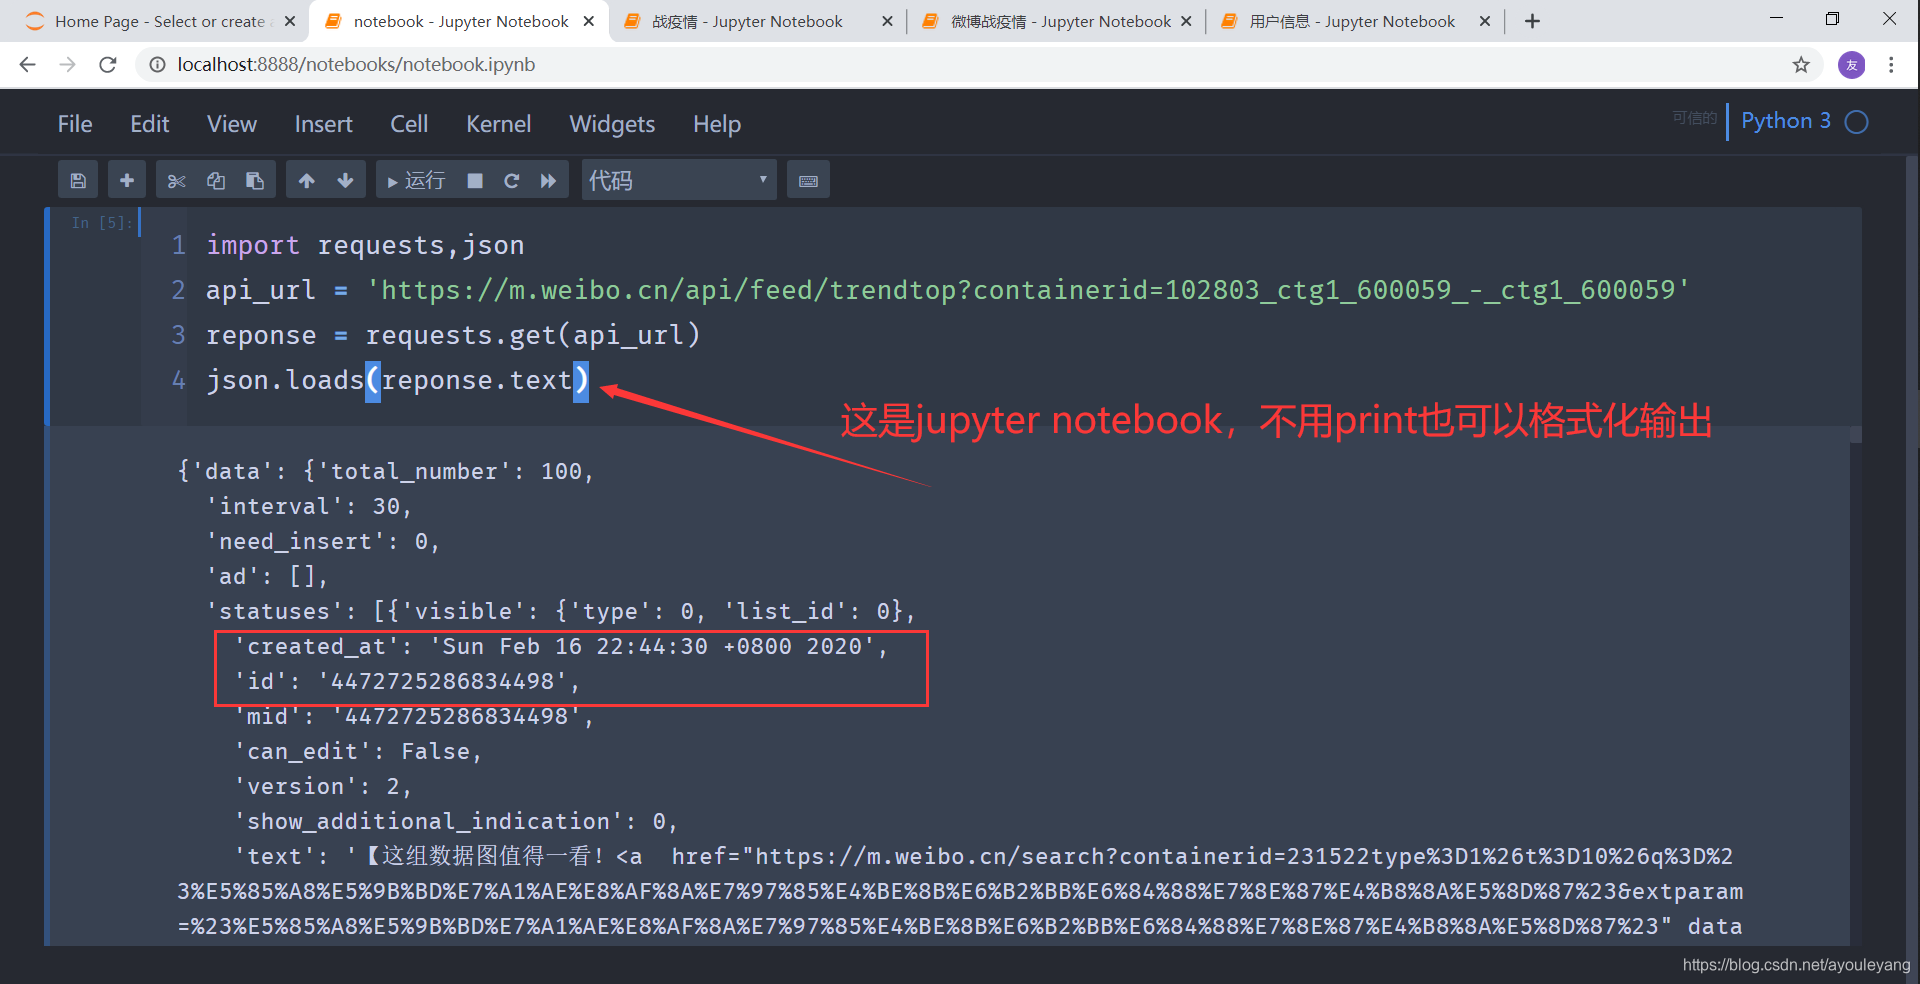The height and width of the screenshot is (984, 1920).
Task: Open the Kernel menu
Action: (498, 124)
